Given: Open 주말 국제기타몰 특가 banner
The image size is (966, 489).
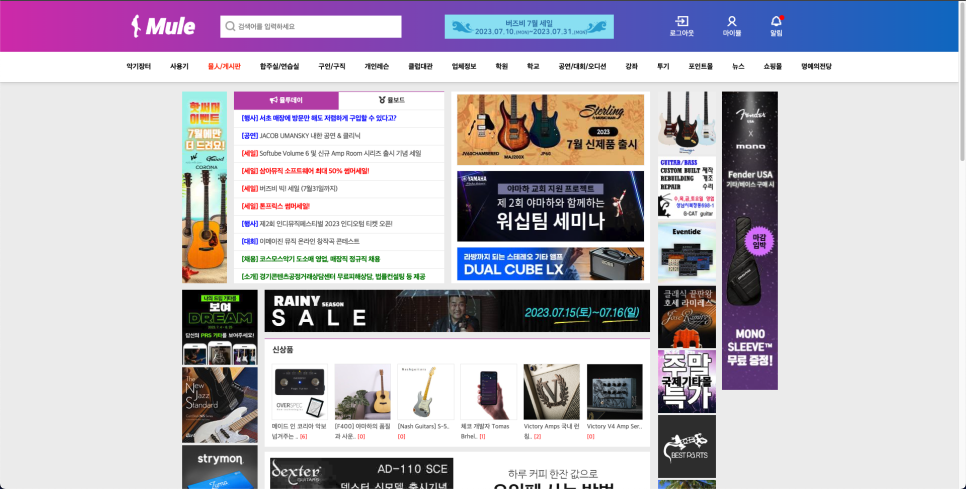Looking at the screenshot, I should click(687, 381).
